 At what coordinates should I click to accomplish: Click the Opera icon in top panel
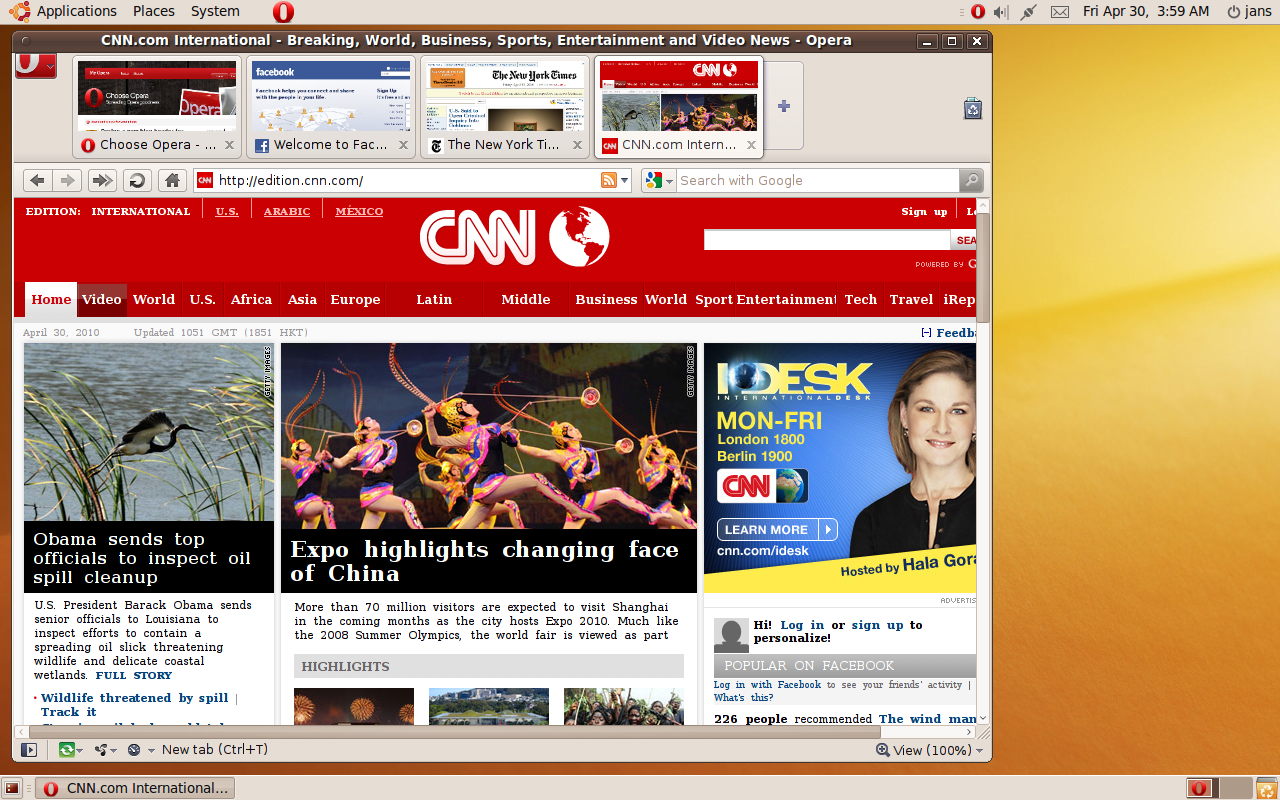283,12
